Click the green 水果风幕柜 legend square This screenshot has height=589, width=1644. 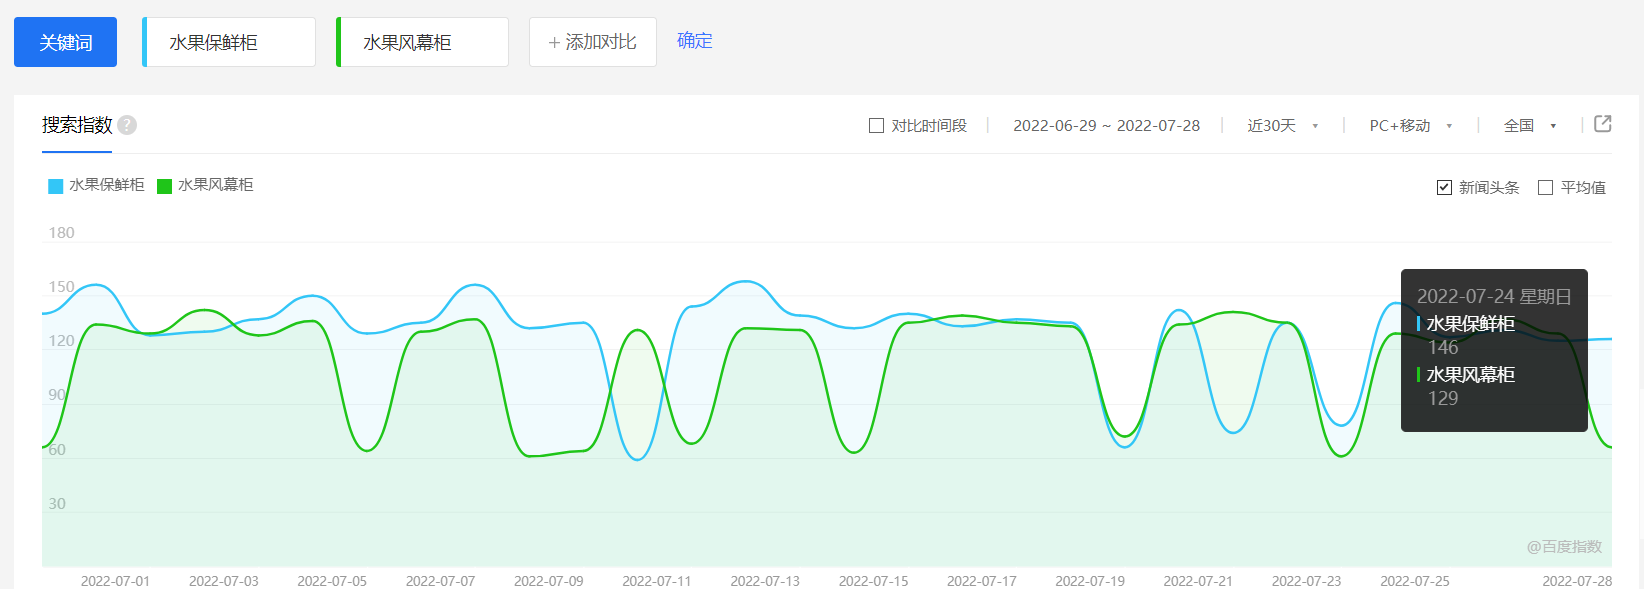pyautogui.click(x=165, y=186)
